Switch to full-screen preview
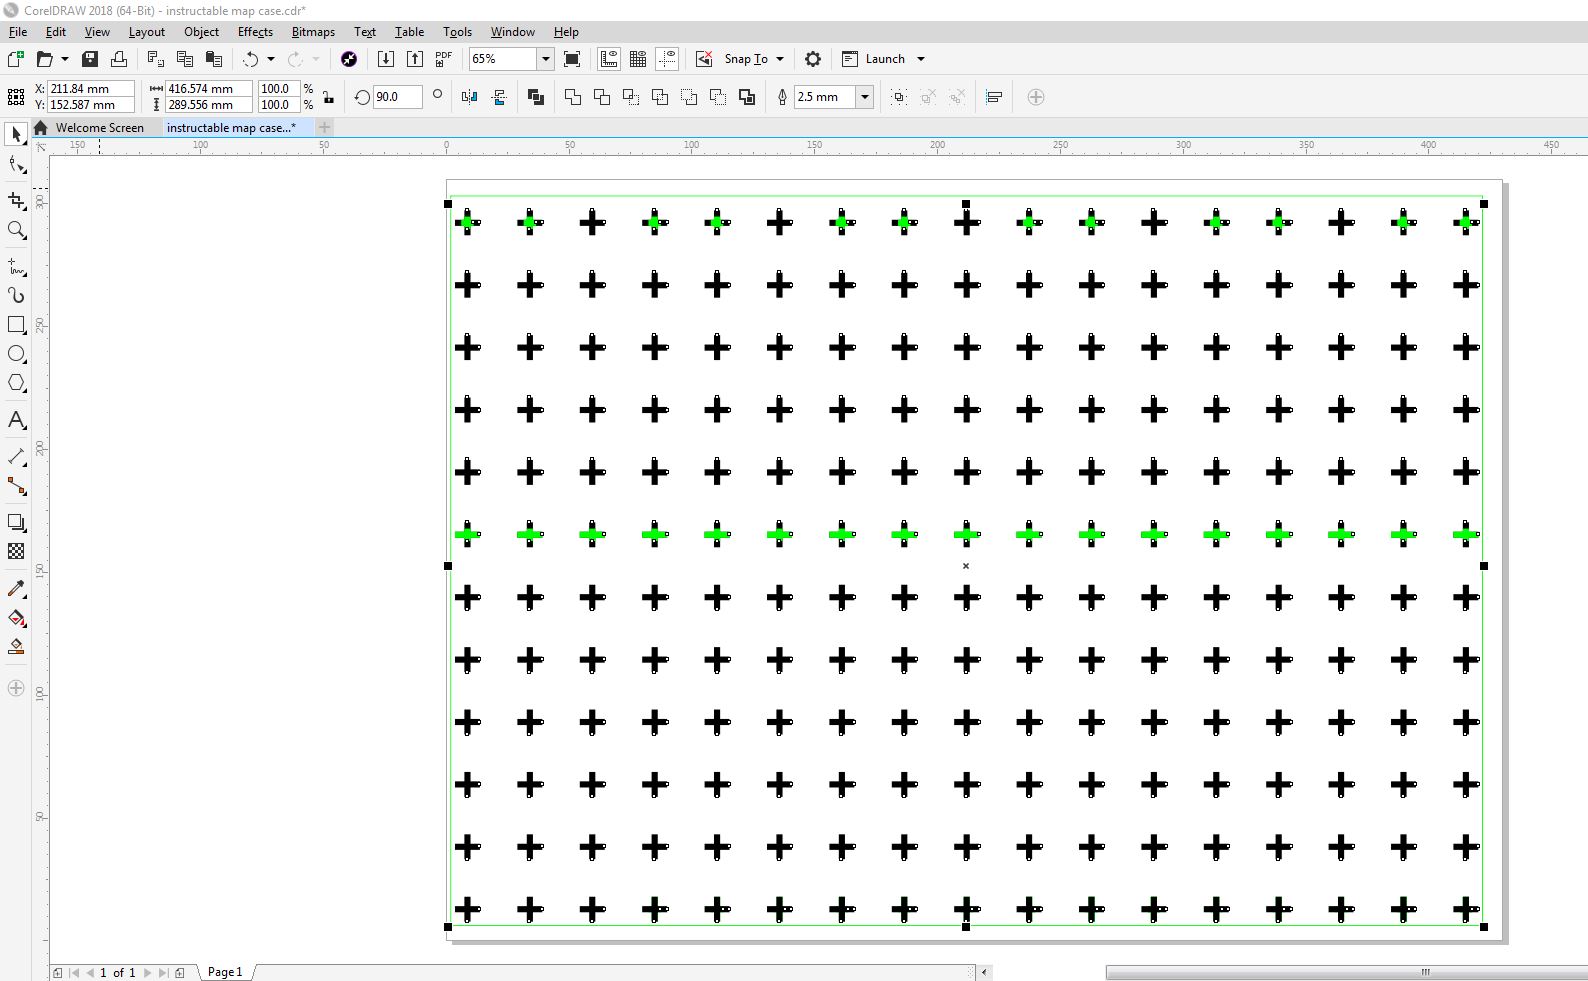This screenshot has width=1588, height=981. pos(572,59)
